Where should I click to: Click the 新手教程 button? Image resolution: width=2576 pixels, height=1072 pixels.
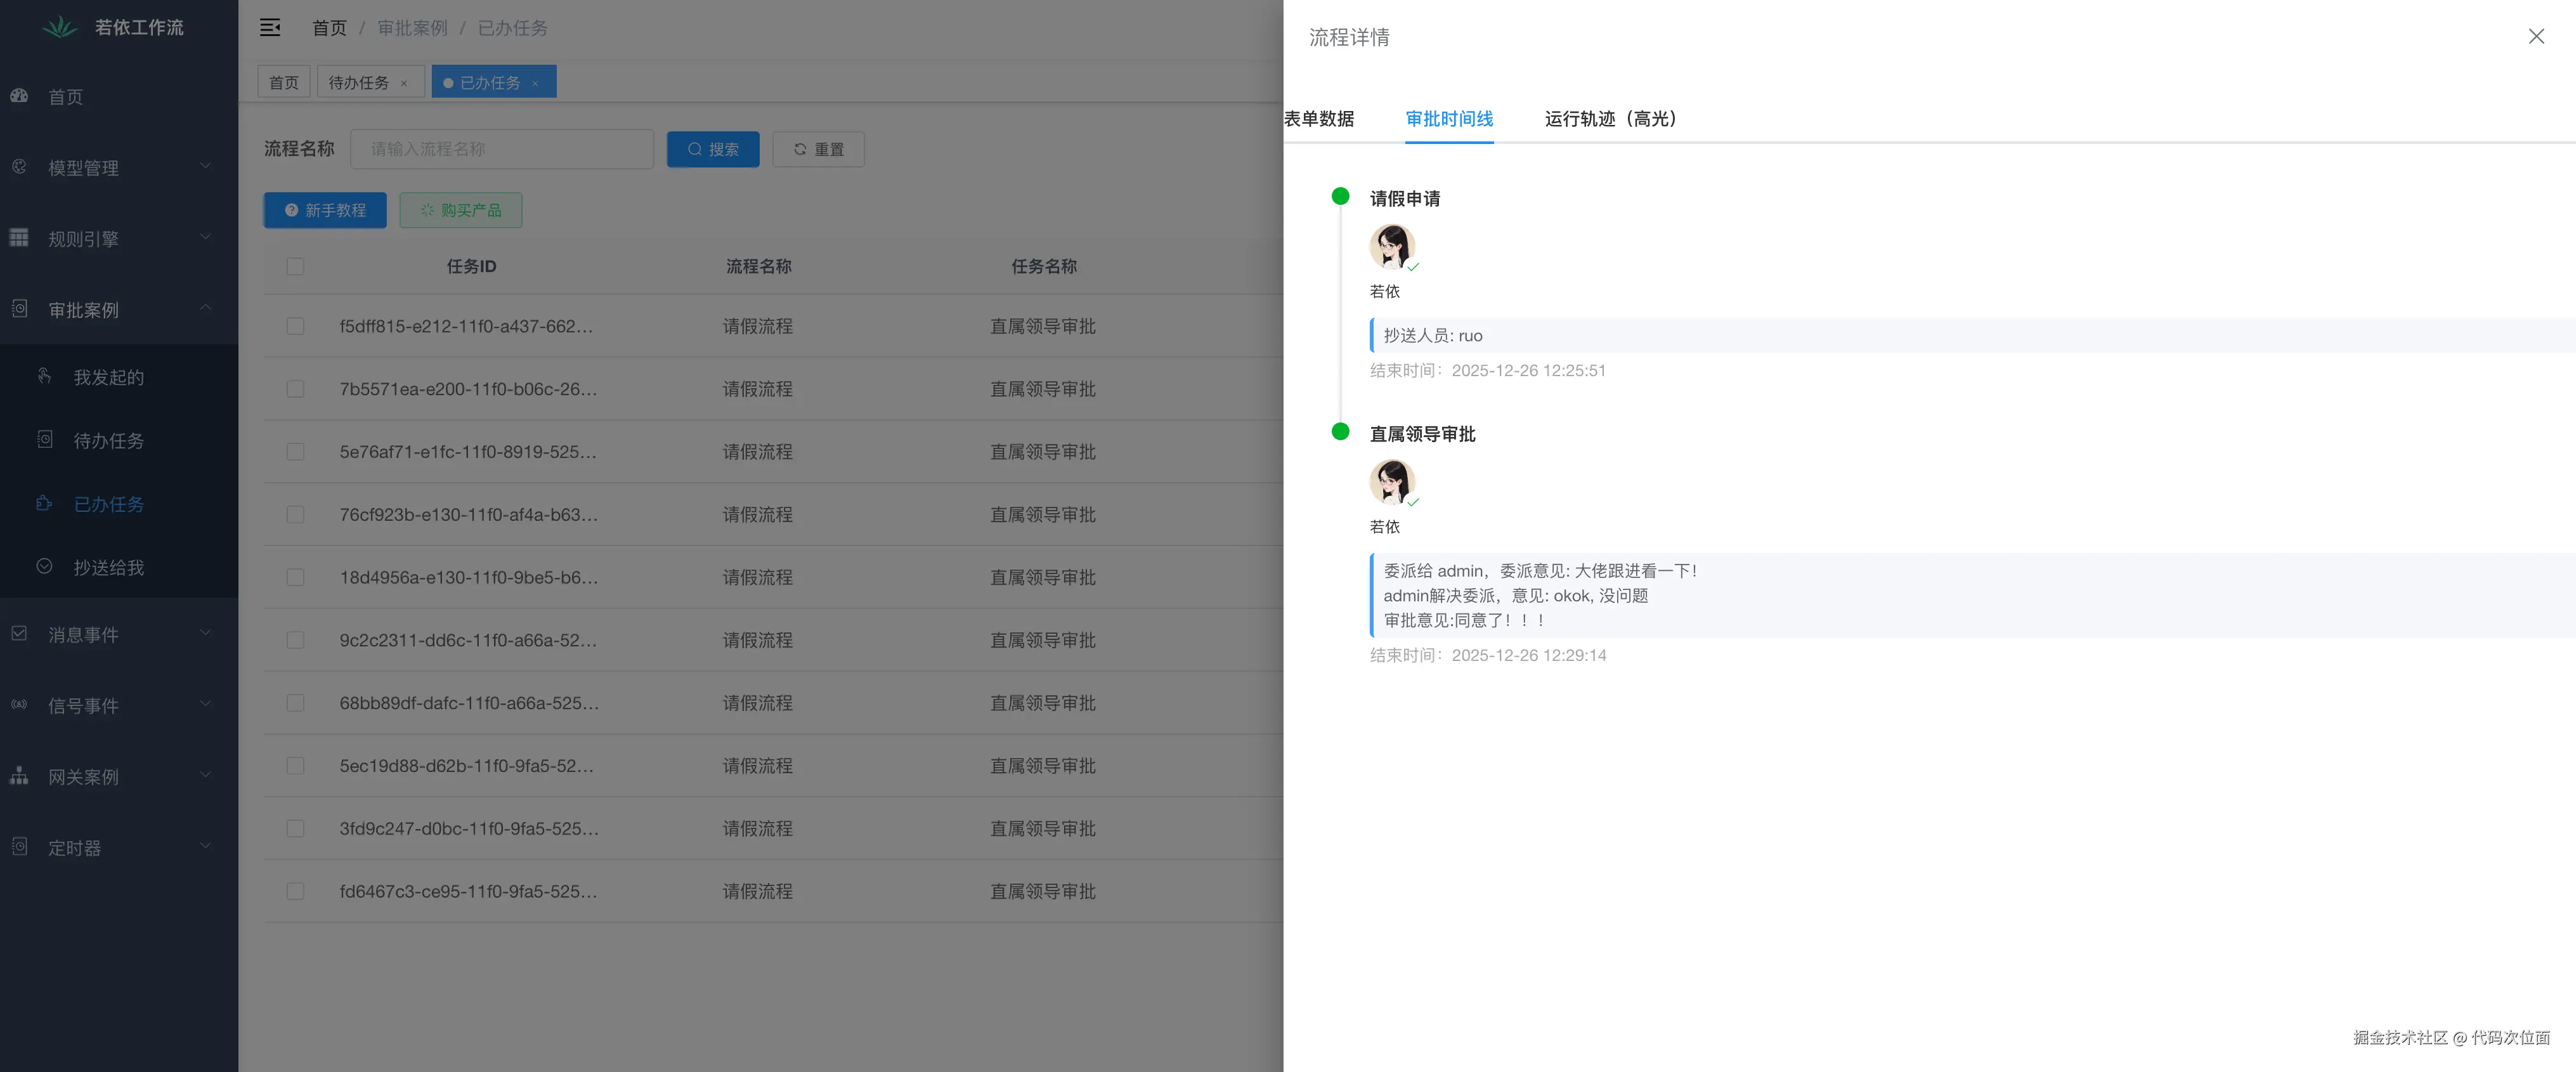click(x=325, y=210)
